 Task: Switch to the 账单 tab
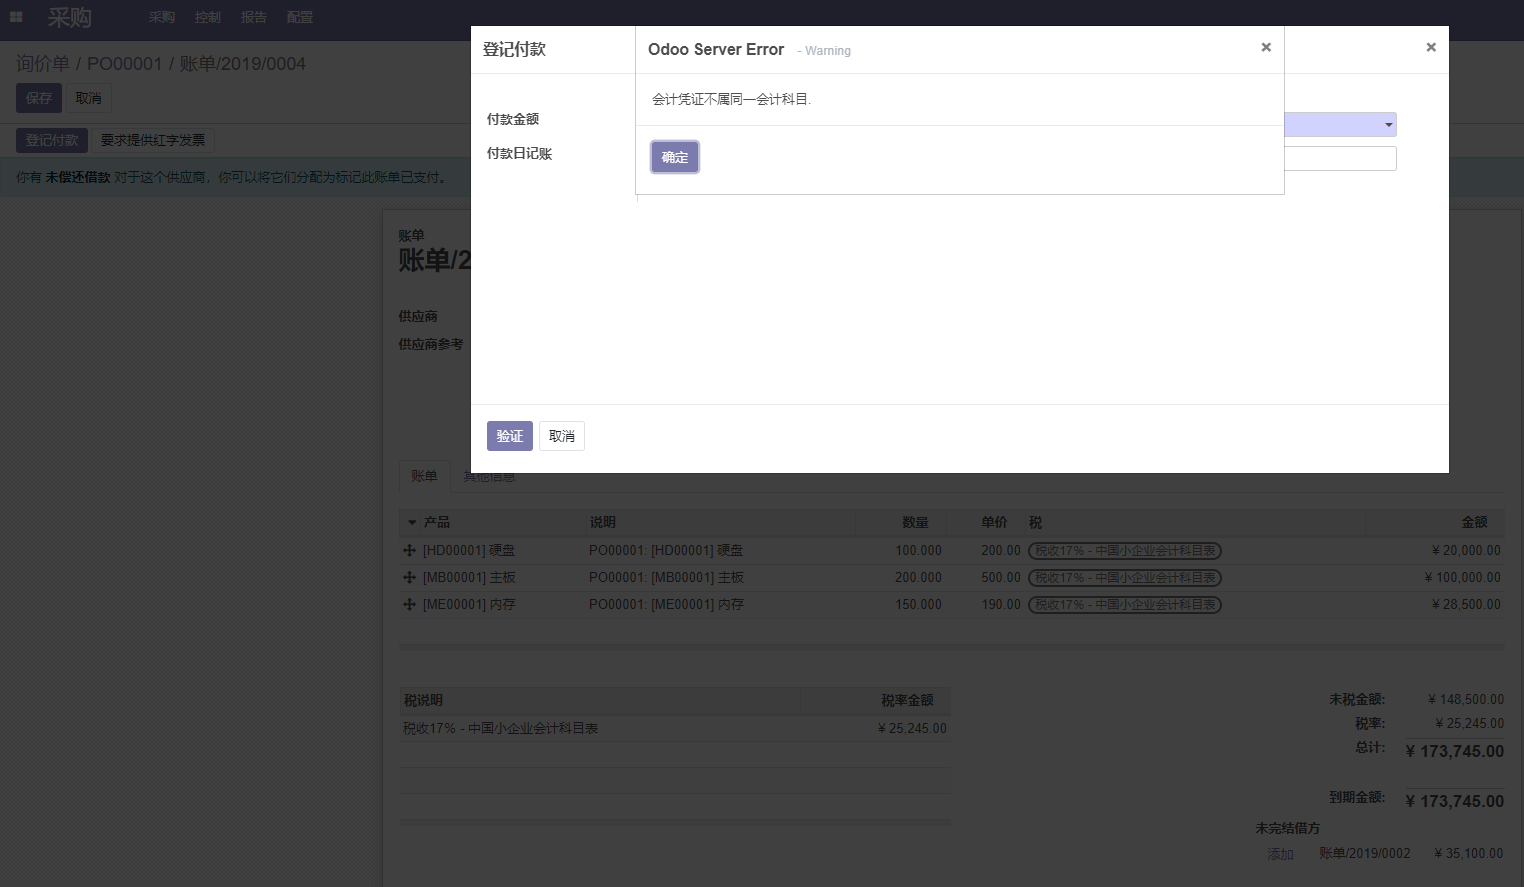click(424, 476)
